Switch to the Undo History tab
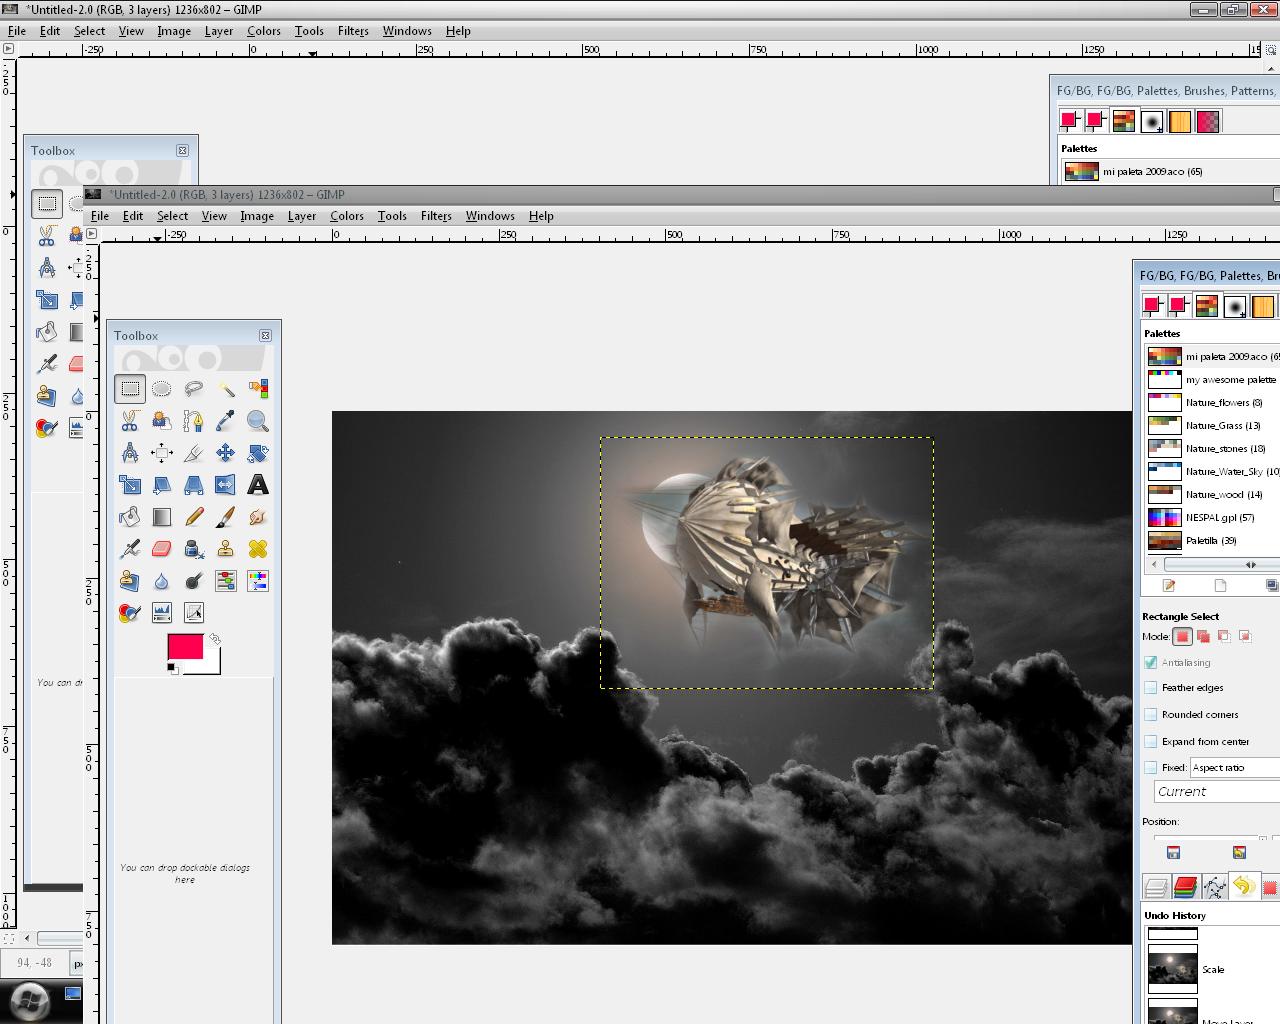Image resolution: width=1280 pixels, height=1024 pixels. coord(1243,886)
